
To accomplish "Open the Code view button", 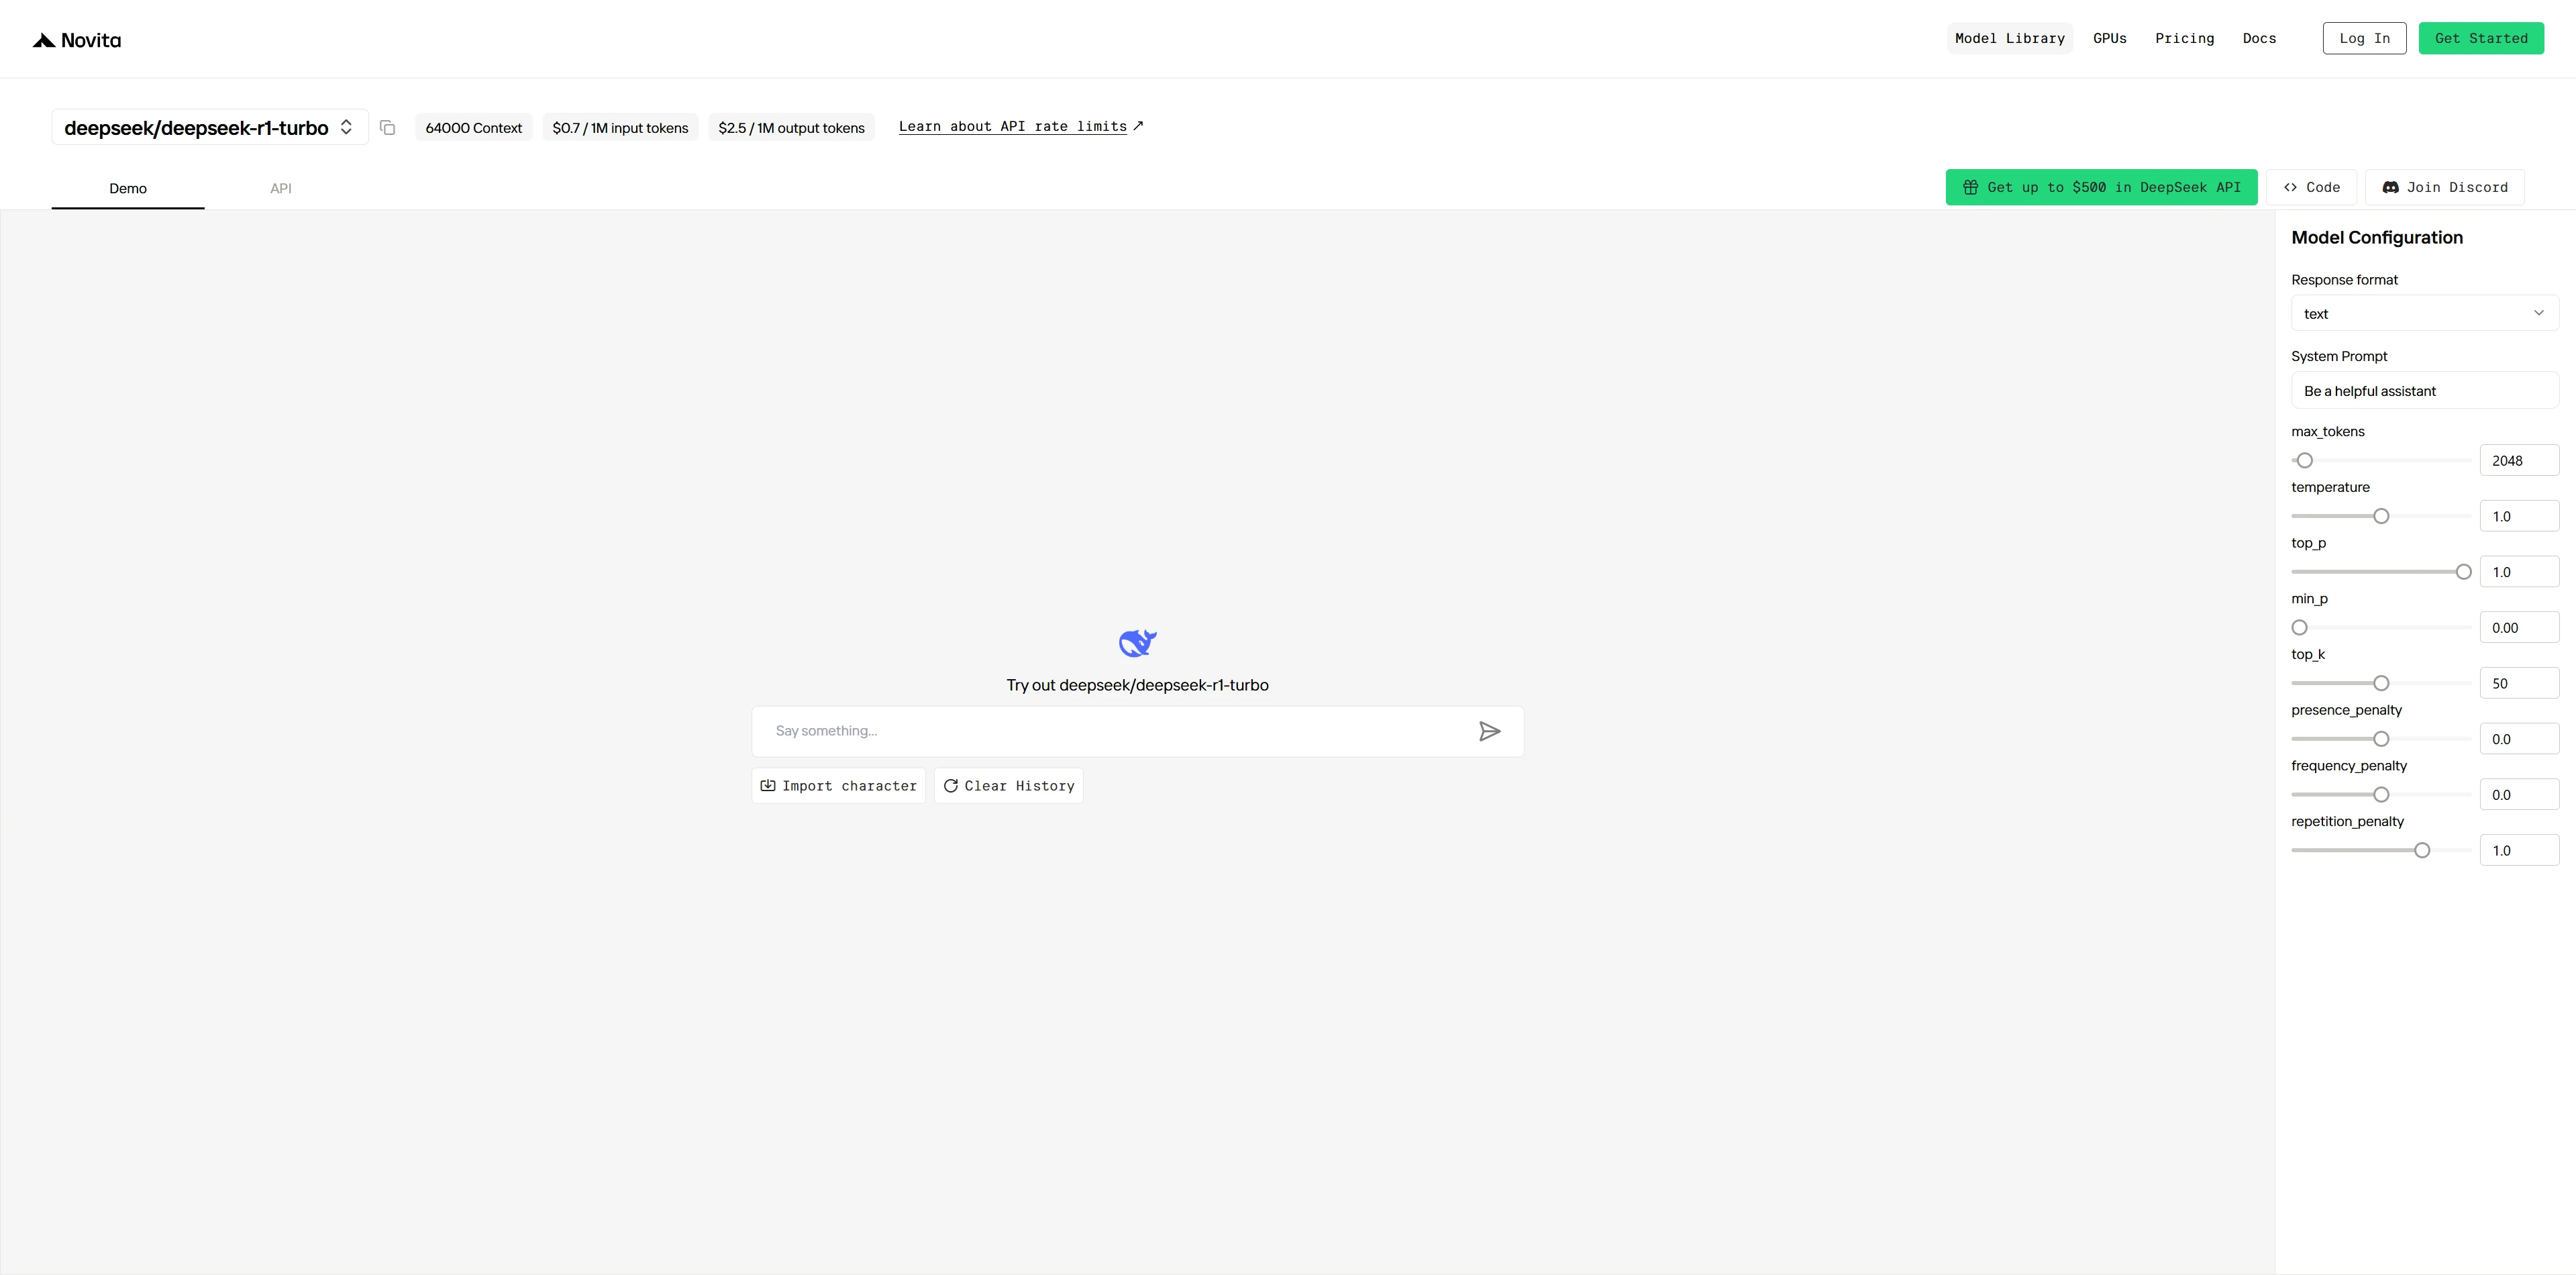I will pyautogui.click(x=2311, y=187).
